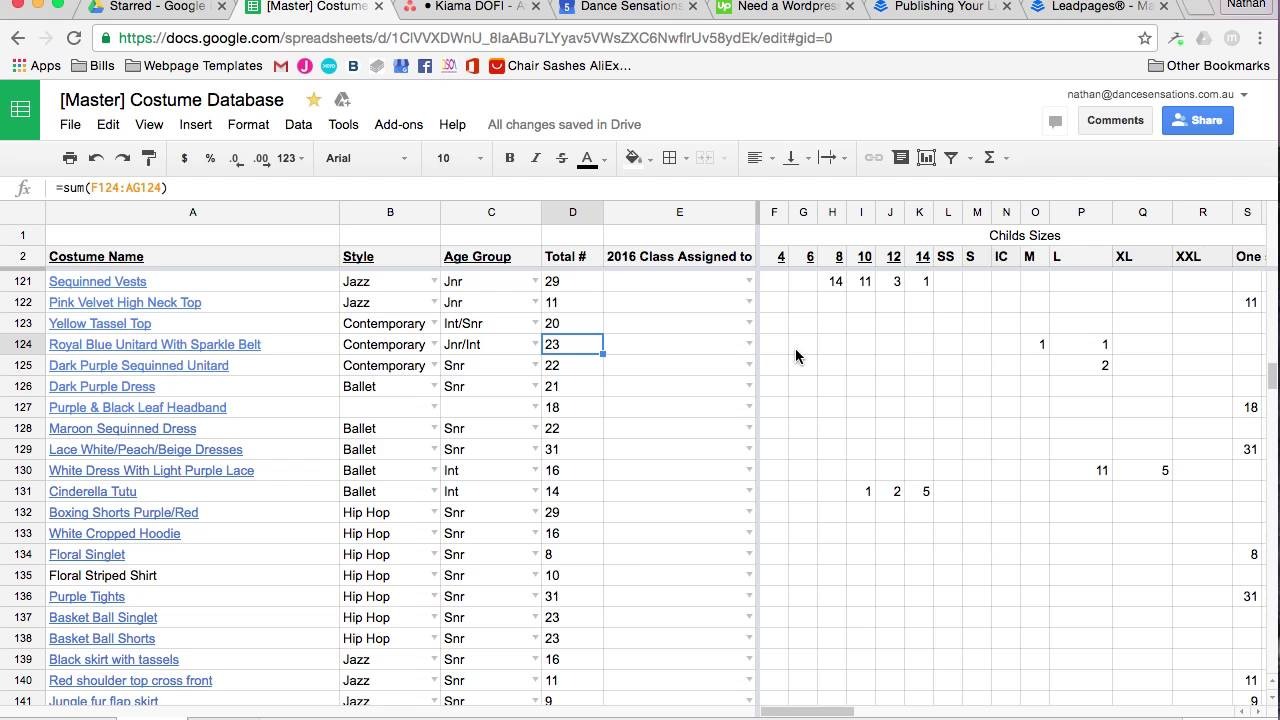Open the Paint format tool
The height and width of the screenshot is (720, 1280).
tap(147, 157)
